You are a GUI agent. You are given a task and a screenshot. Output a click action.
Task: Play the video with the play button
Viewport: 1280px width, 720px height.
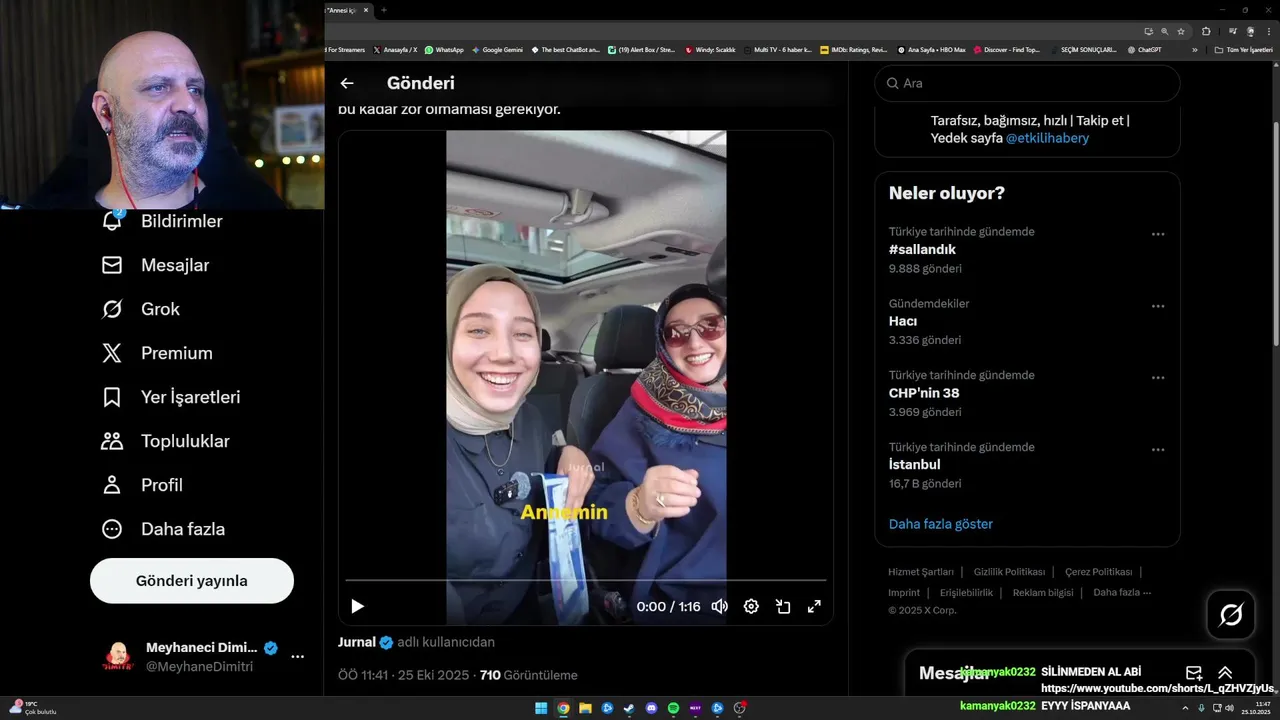tap(357, 606)
